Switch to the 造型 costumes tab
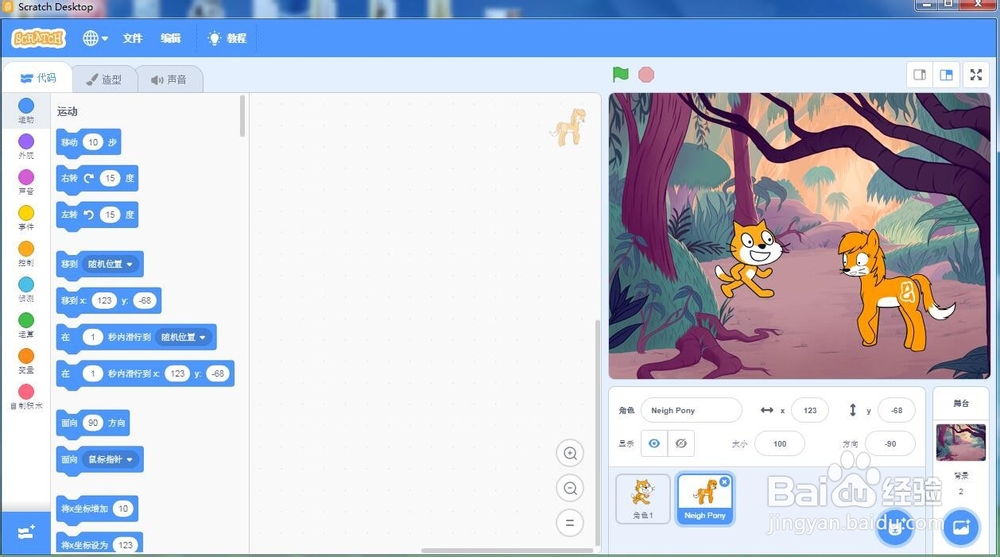The width and height of the screenshot is (1000, 557). coord(104,79)
